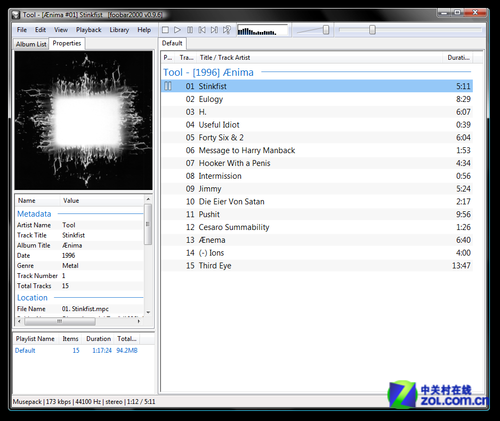Viewport: 500px width, 421px height.
Task: Click the seek bar position handle
Action: [372, 30]
